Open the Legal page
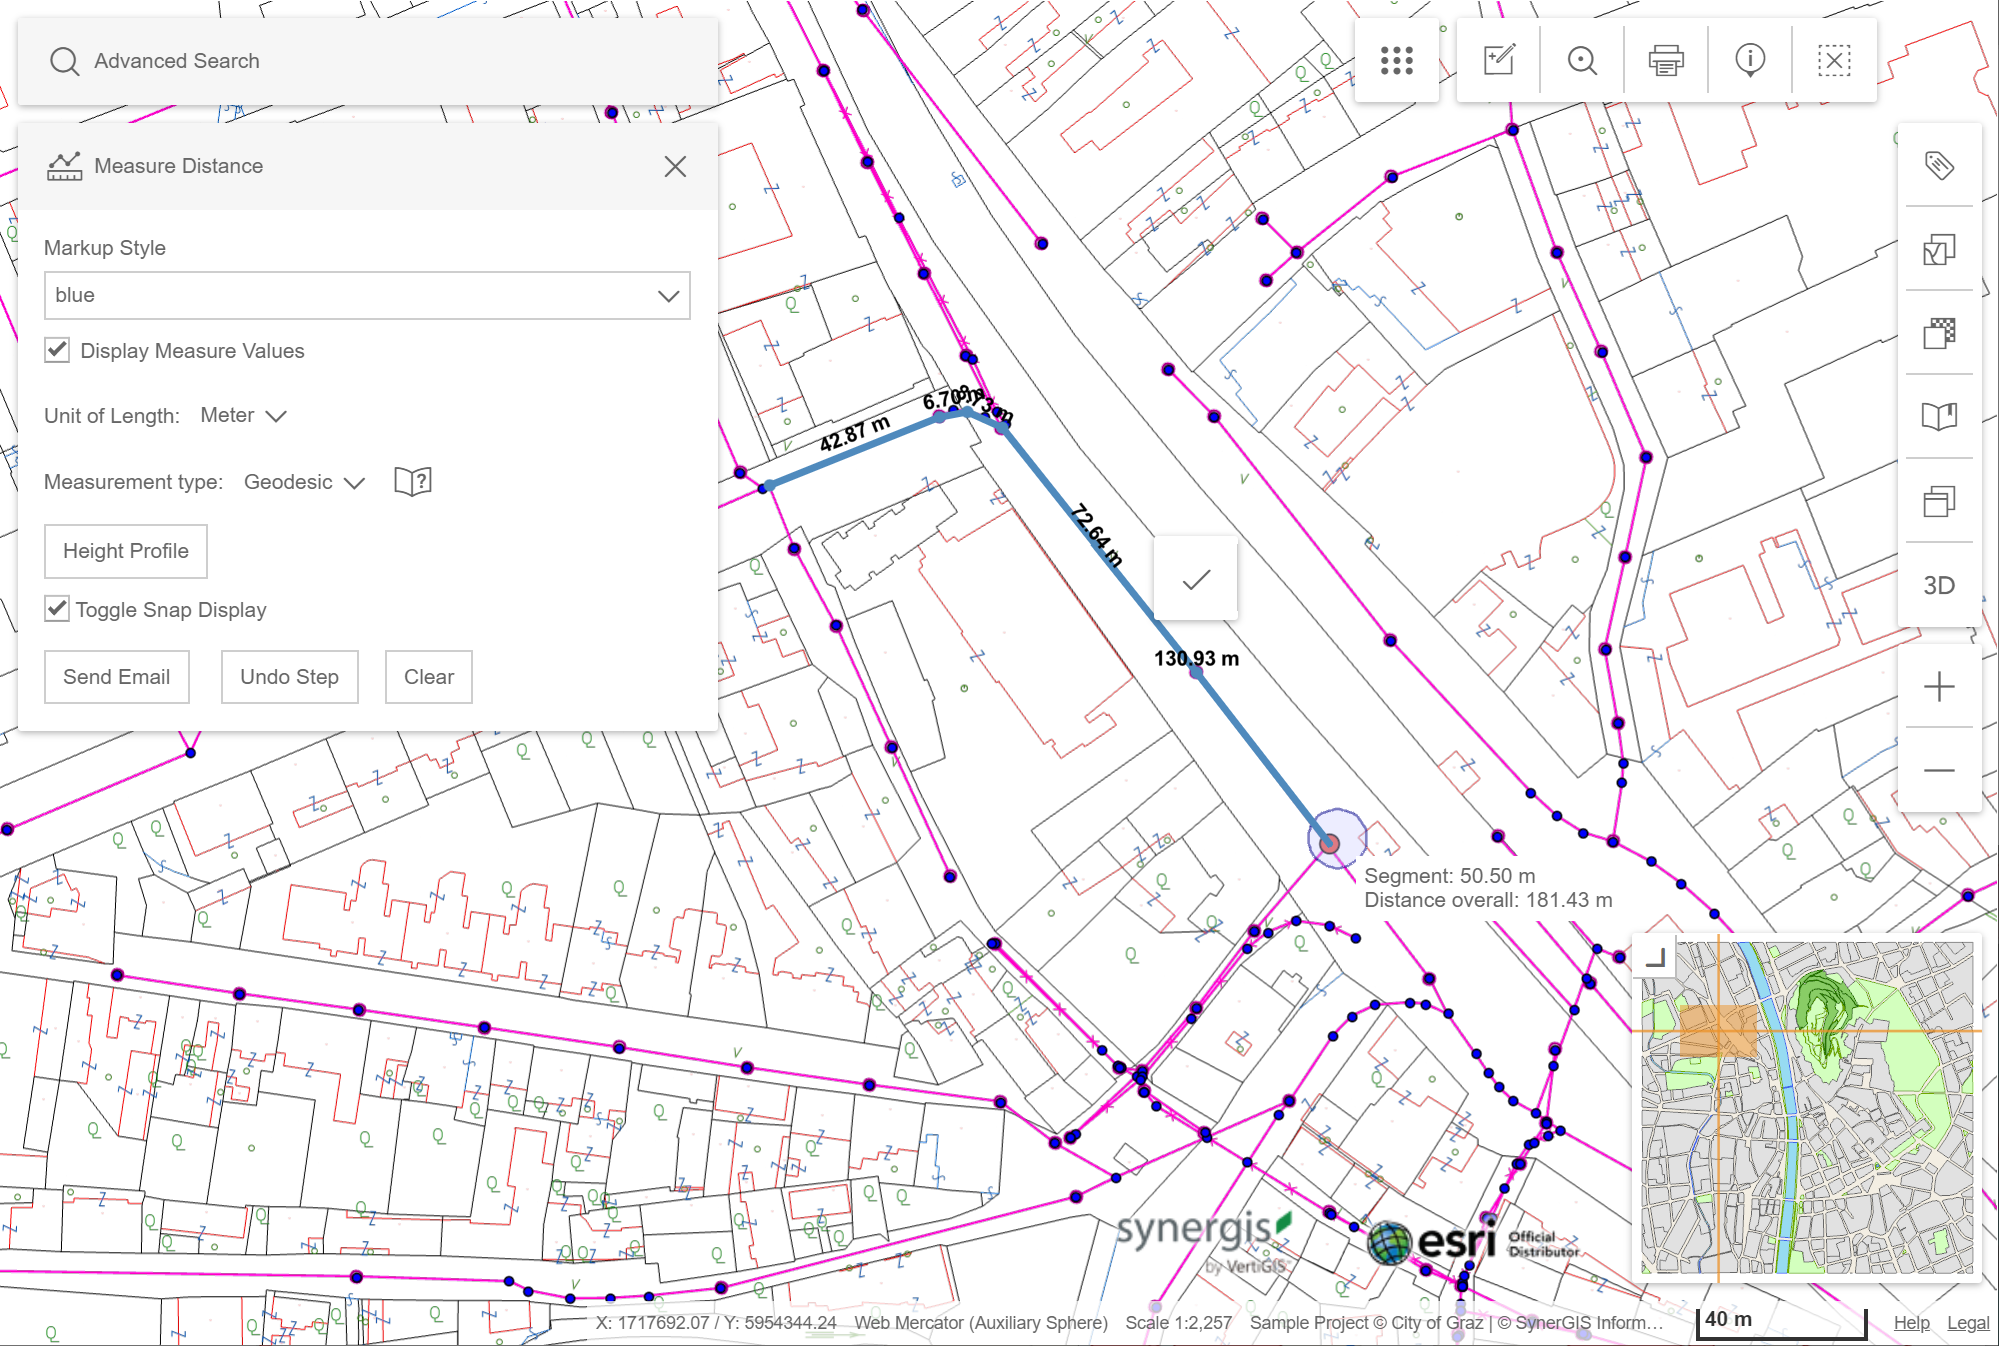 1967,1322
